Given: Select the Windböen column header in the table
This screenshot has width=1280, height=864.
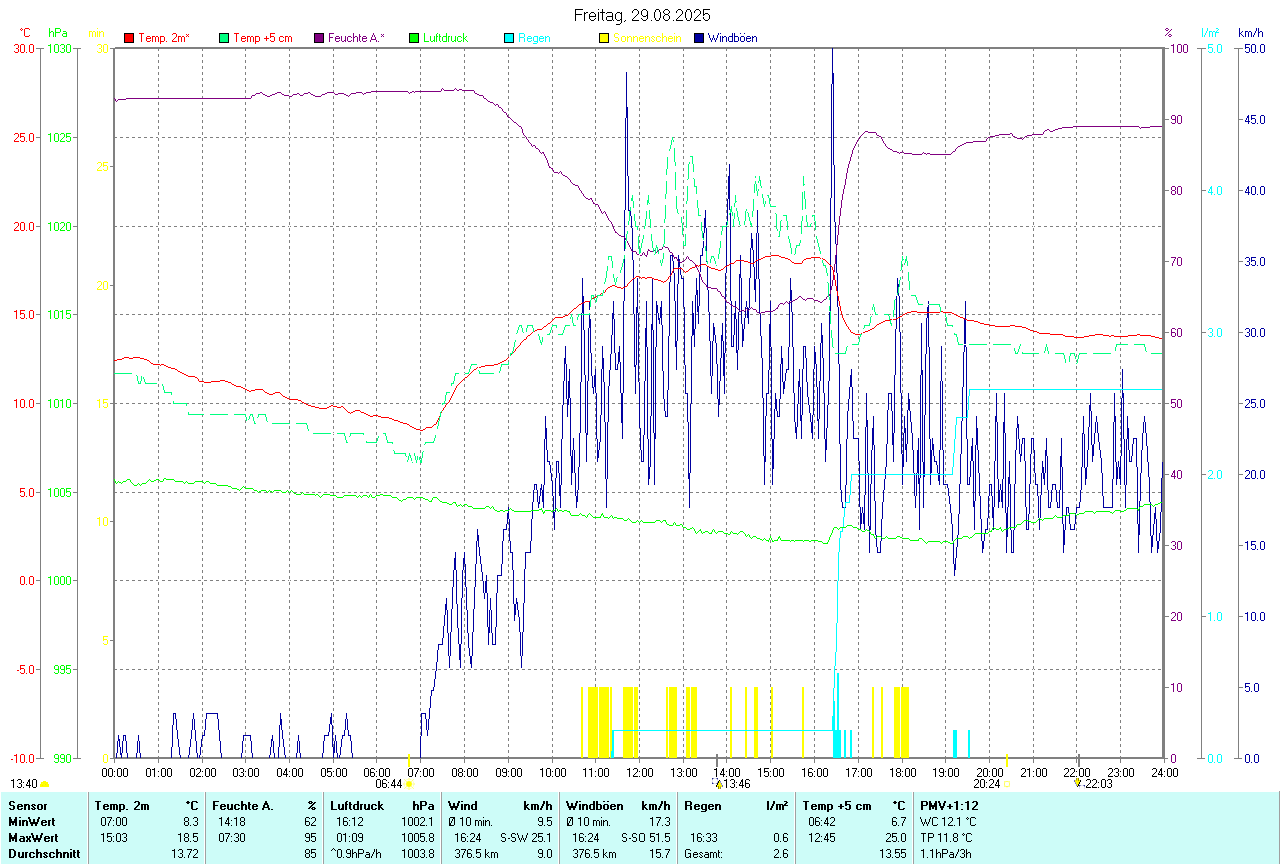Looking at the screenshot, I should pyautogui.click(x=593, y=805).
